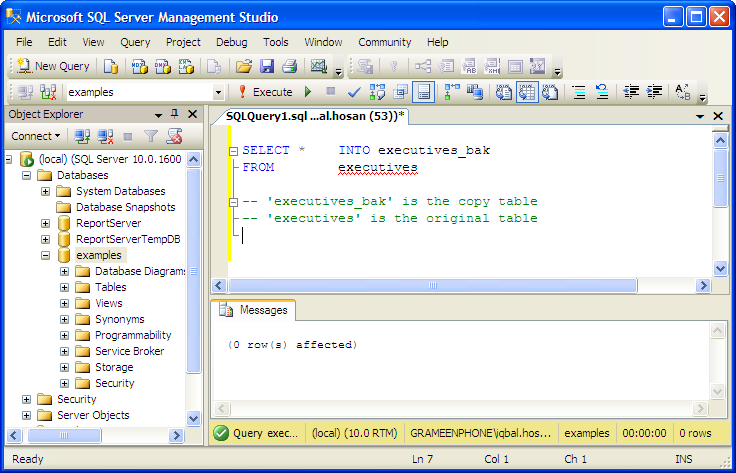Toggle Object Explorer auto-hide pin
The height and width of the screenshot is (473, 736).
[x=174, y=114]
